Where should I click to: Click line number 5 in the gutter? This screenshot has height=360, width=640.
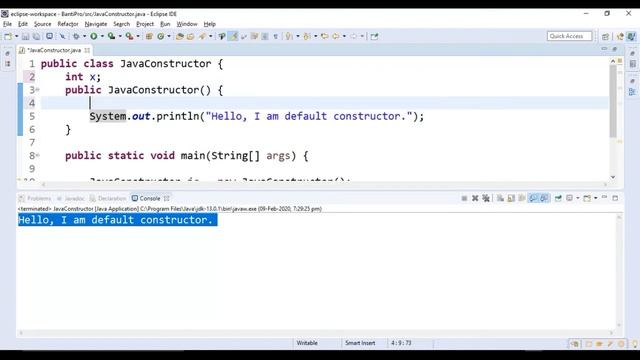coord(32,116)
